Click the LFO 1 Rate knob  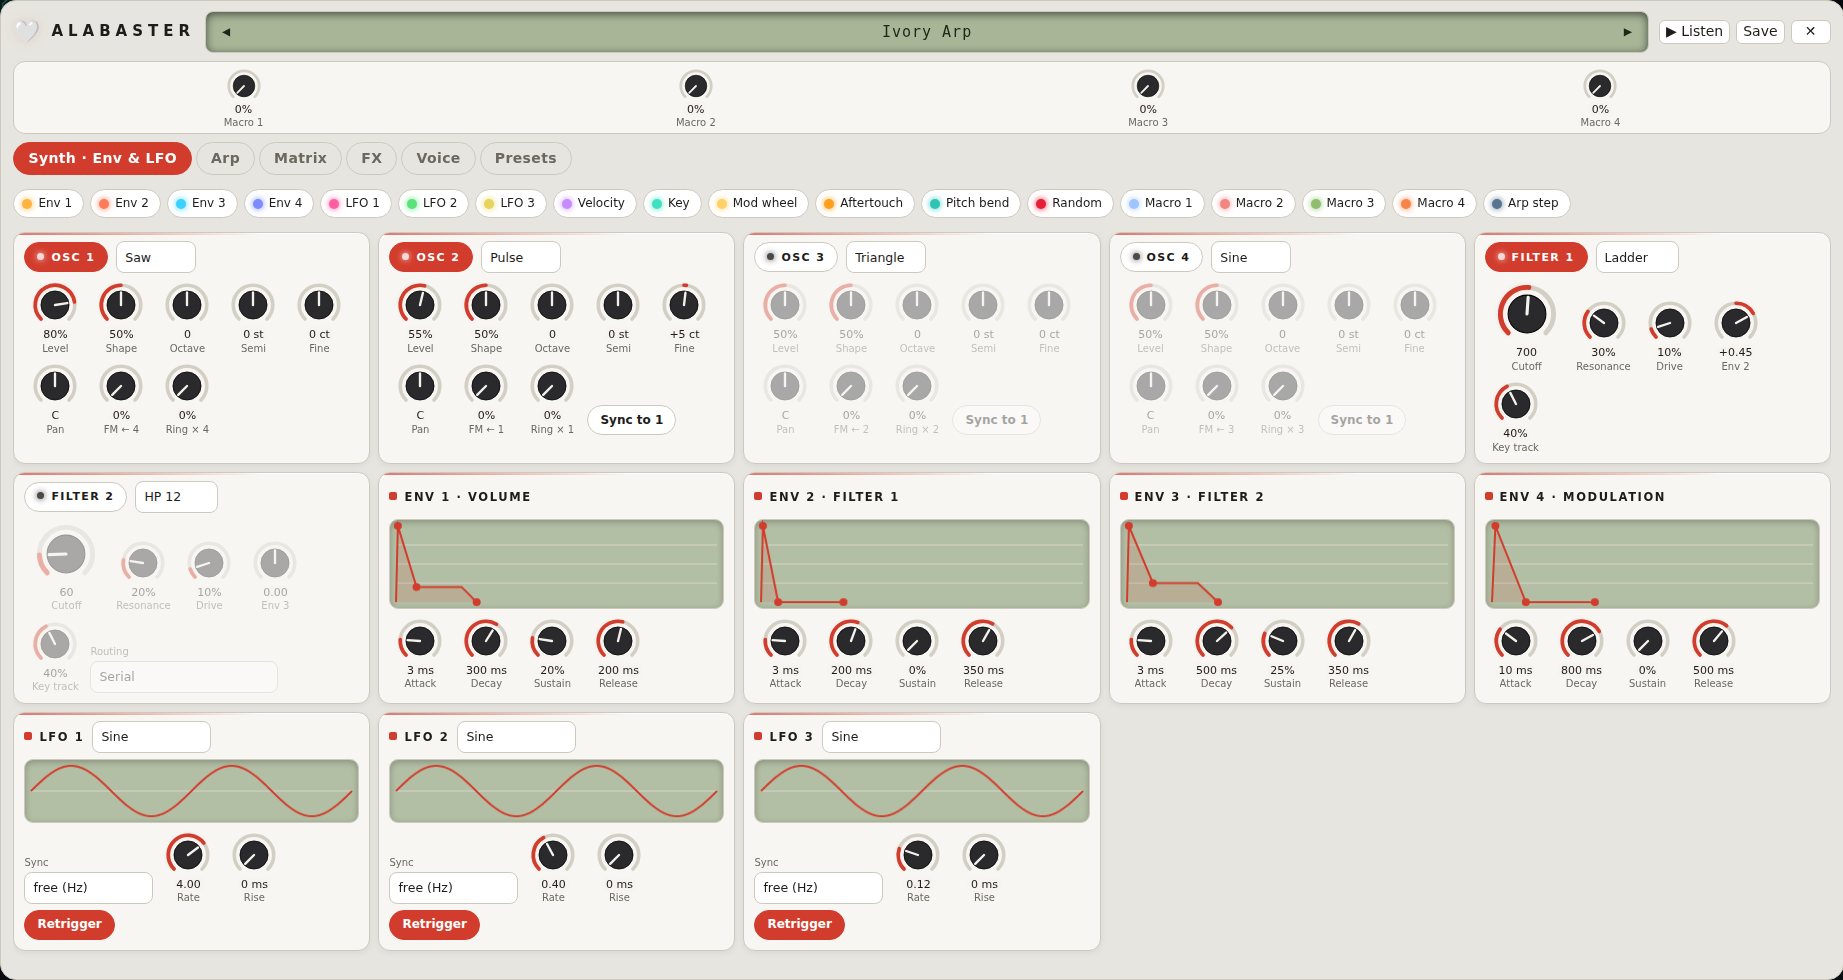188,854
